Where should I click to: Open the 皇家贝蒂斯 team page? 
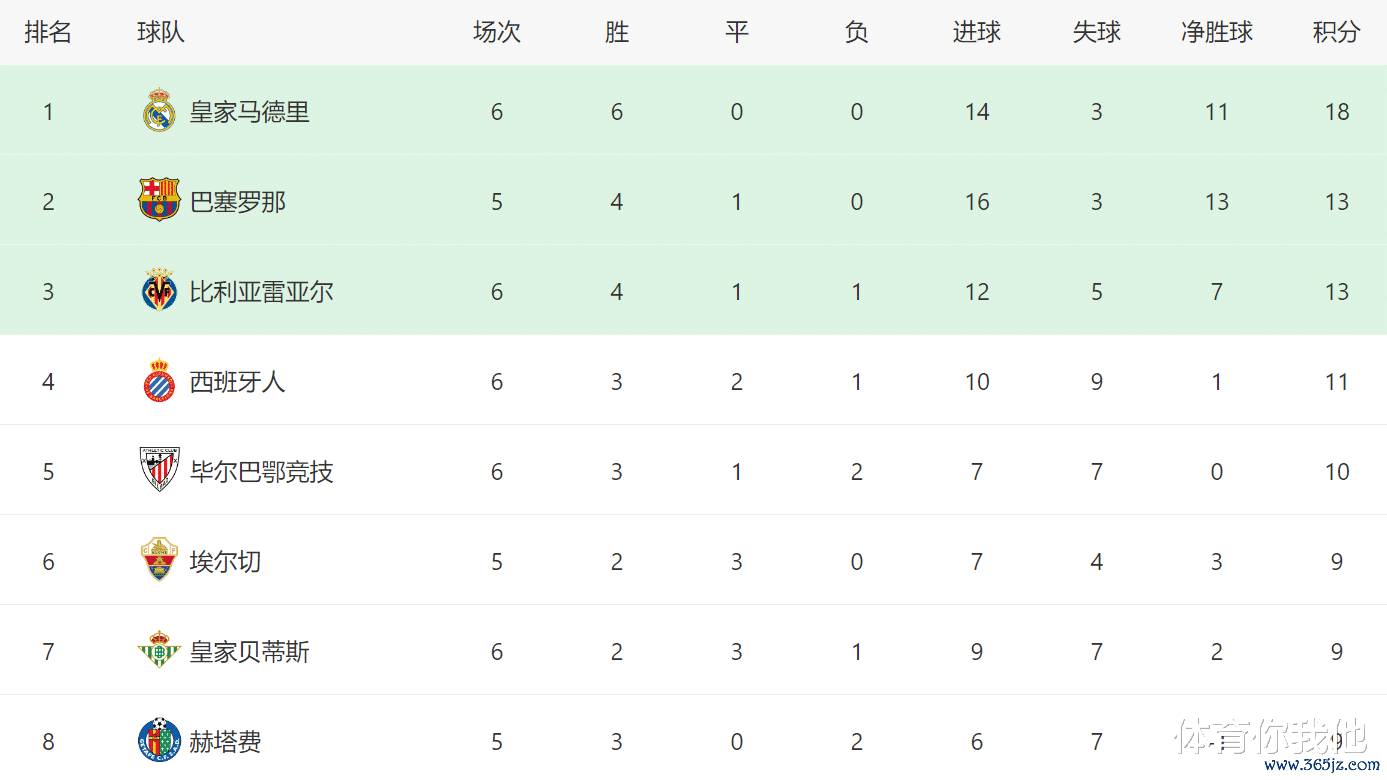250,652
